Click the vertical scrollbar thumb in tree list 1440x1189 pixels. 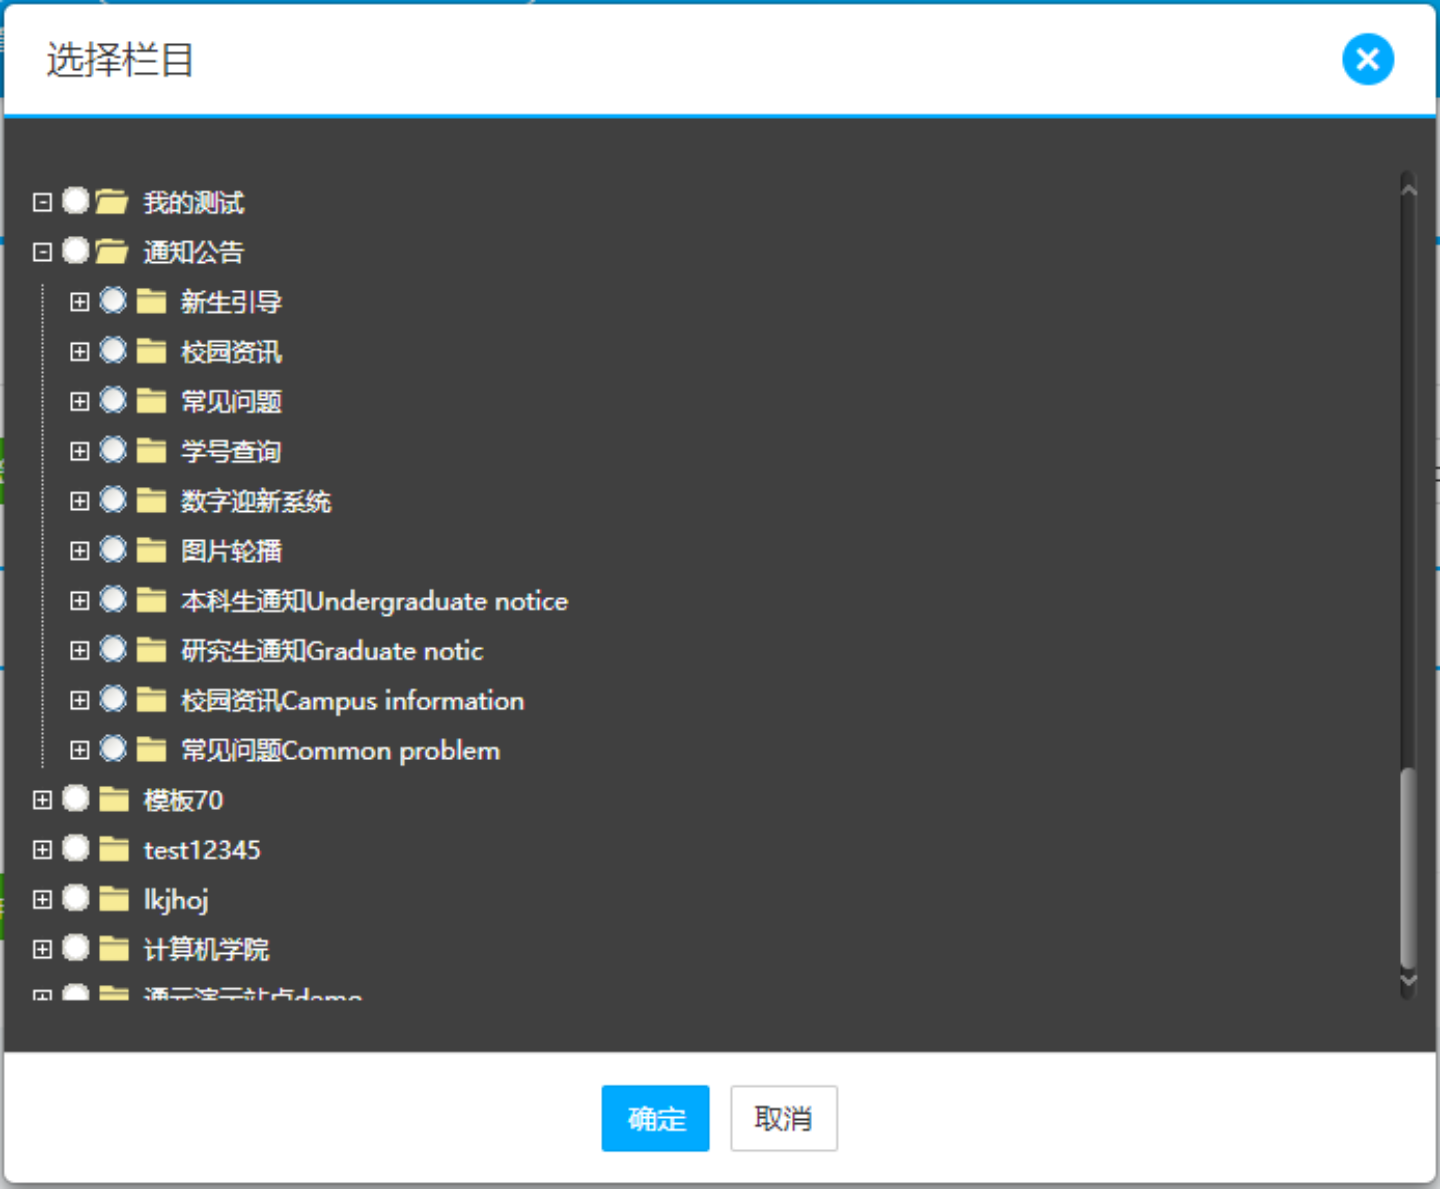coord(1408,868)
